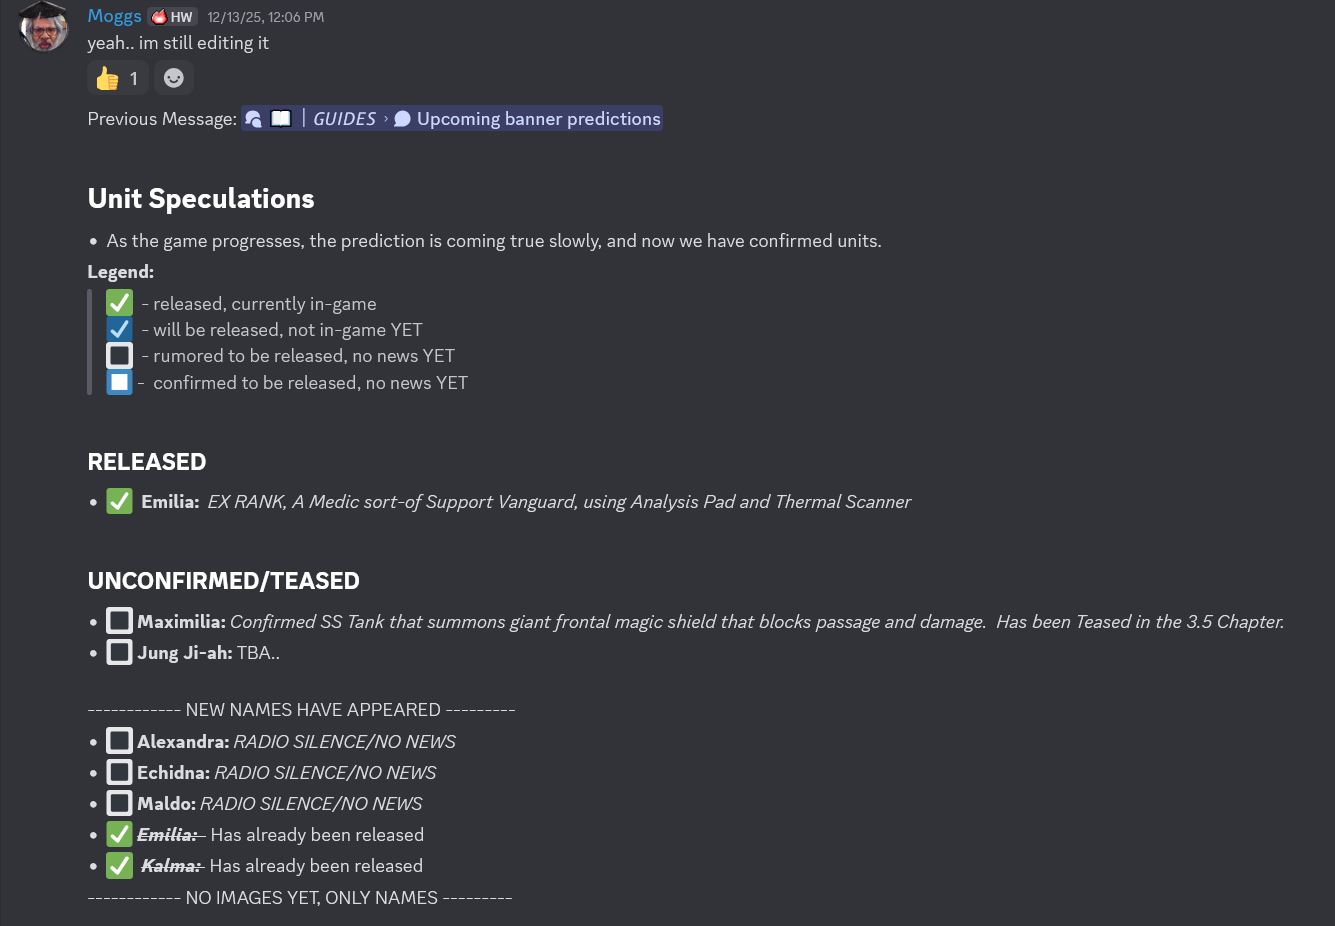Click the thumbs up reaction emoji
This screenshot has width=1335, height=926.
click(108, 78)
